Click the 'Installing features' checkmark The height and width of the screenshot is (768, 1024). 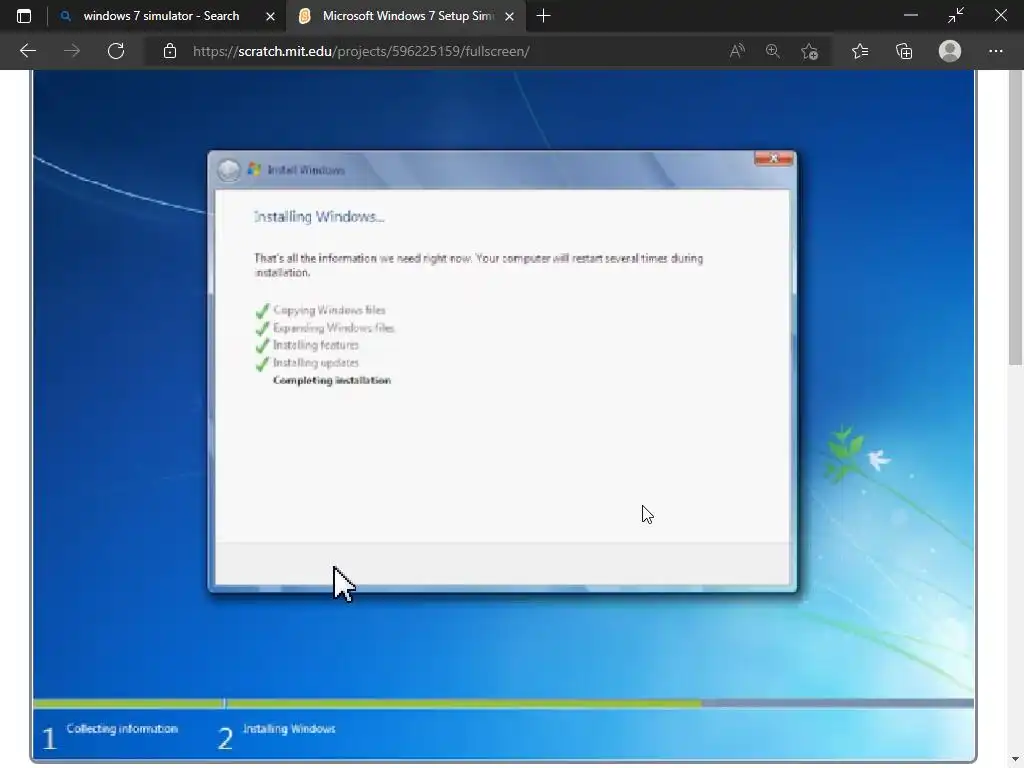(x=263, y=346)
